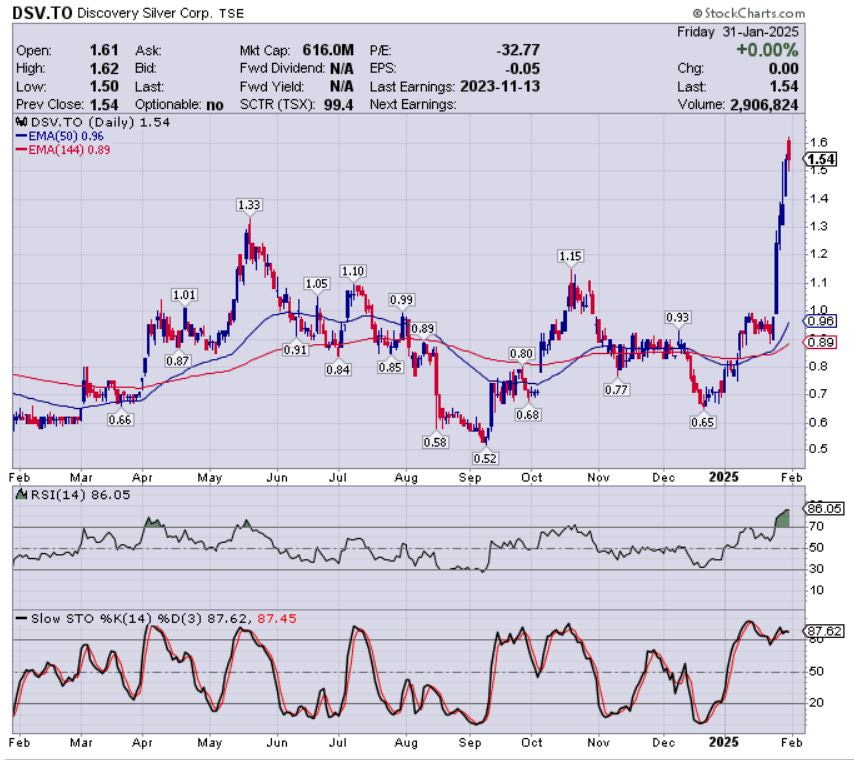Click the Chg value 0.00

[x=783, y=69]
